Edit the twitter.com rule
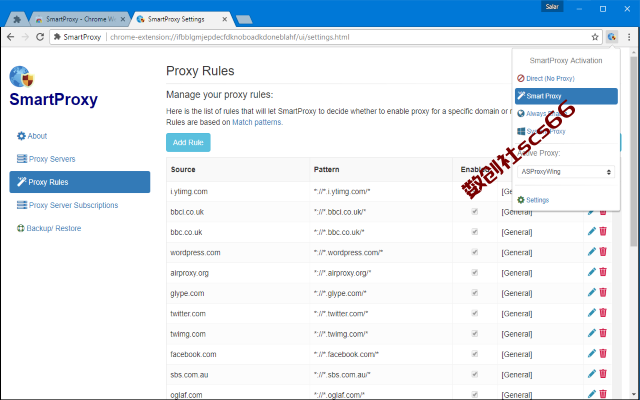The height and width of the screenshot is (400, 640). pyautogui.click(x=591, y=313)
